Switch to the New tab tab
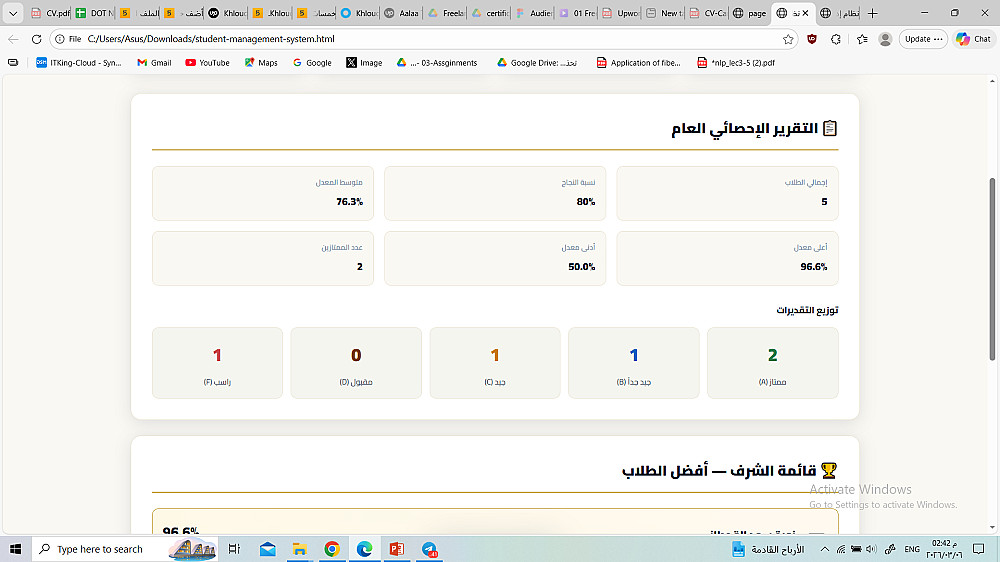The image size is (1000, 562). pos(664,13)
